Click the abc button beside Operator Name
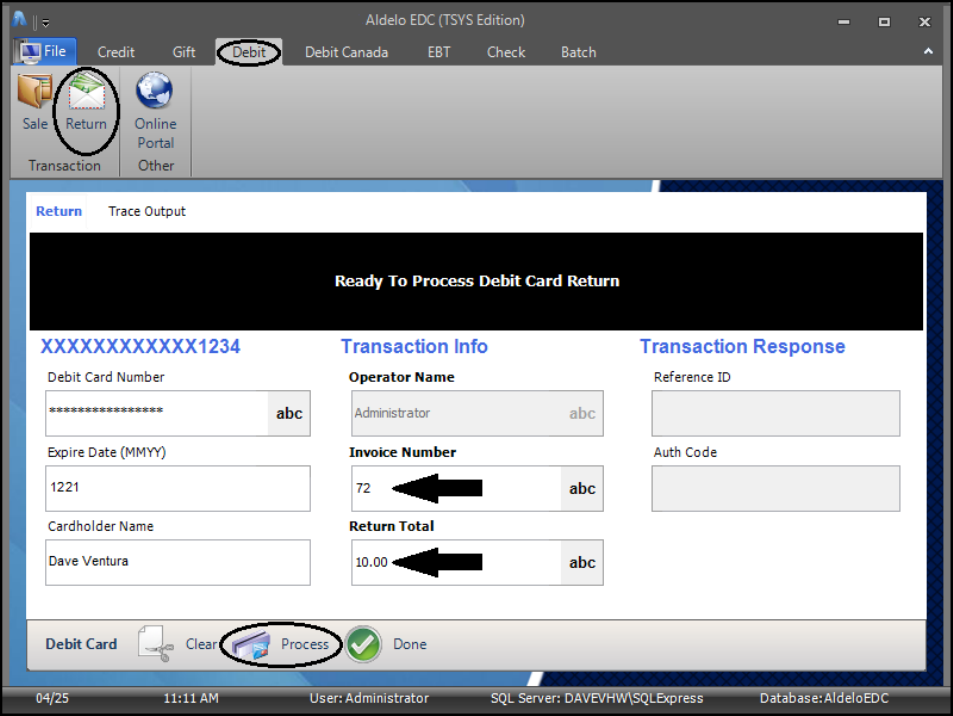 582,413
